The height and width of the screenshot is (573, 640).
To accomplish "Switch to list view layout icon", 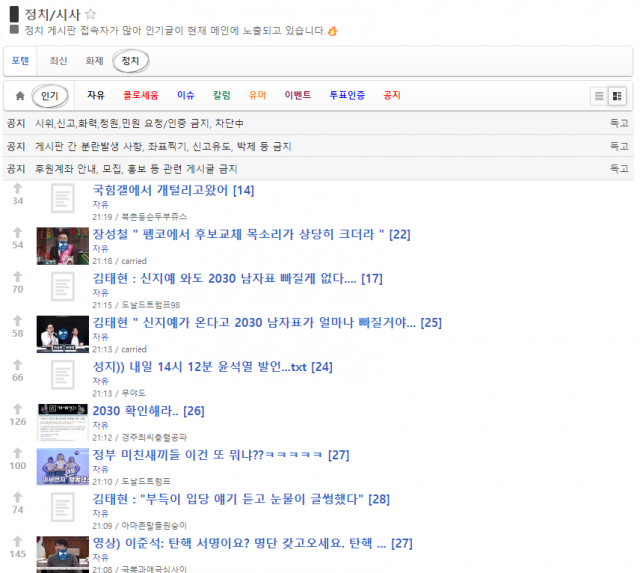I will (599, 96).
